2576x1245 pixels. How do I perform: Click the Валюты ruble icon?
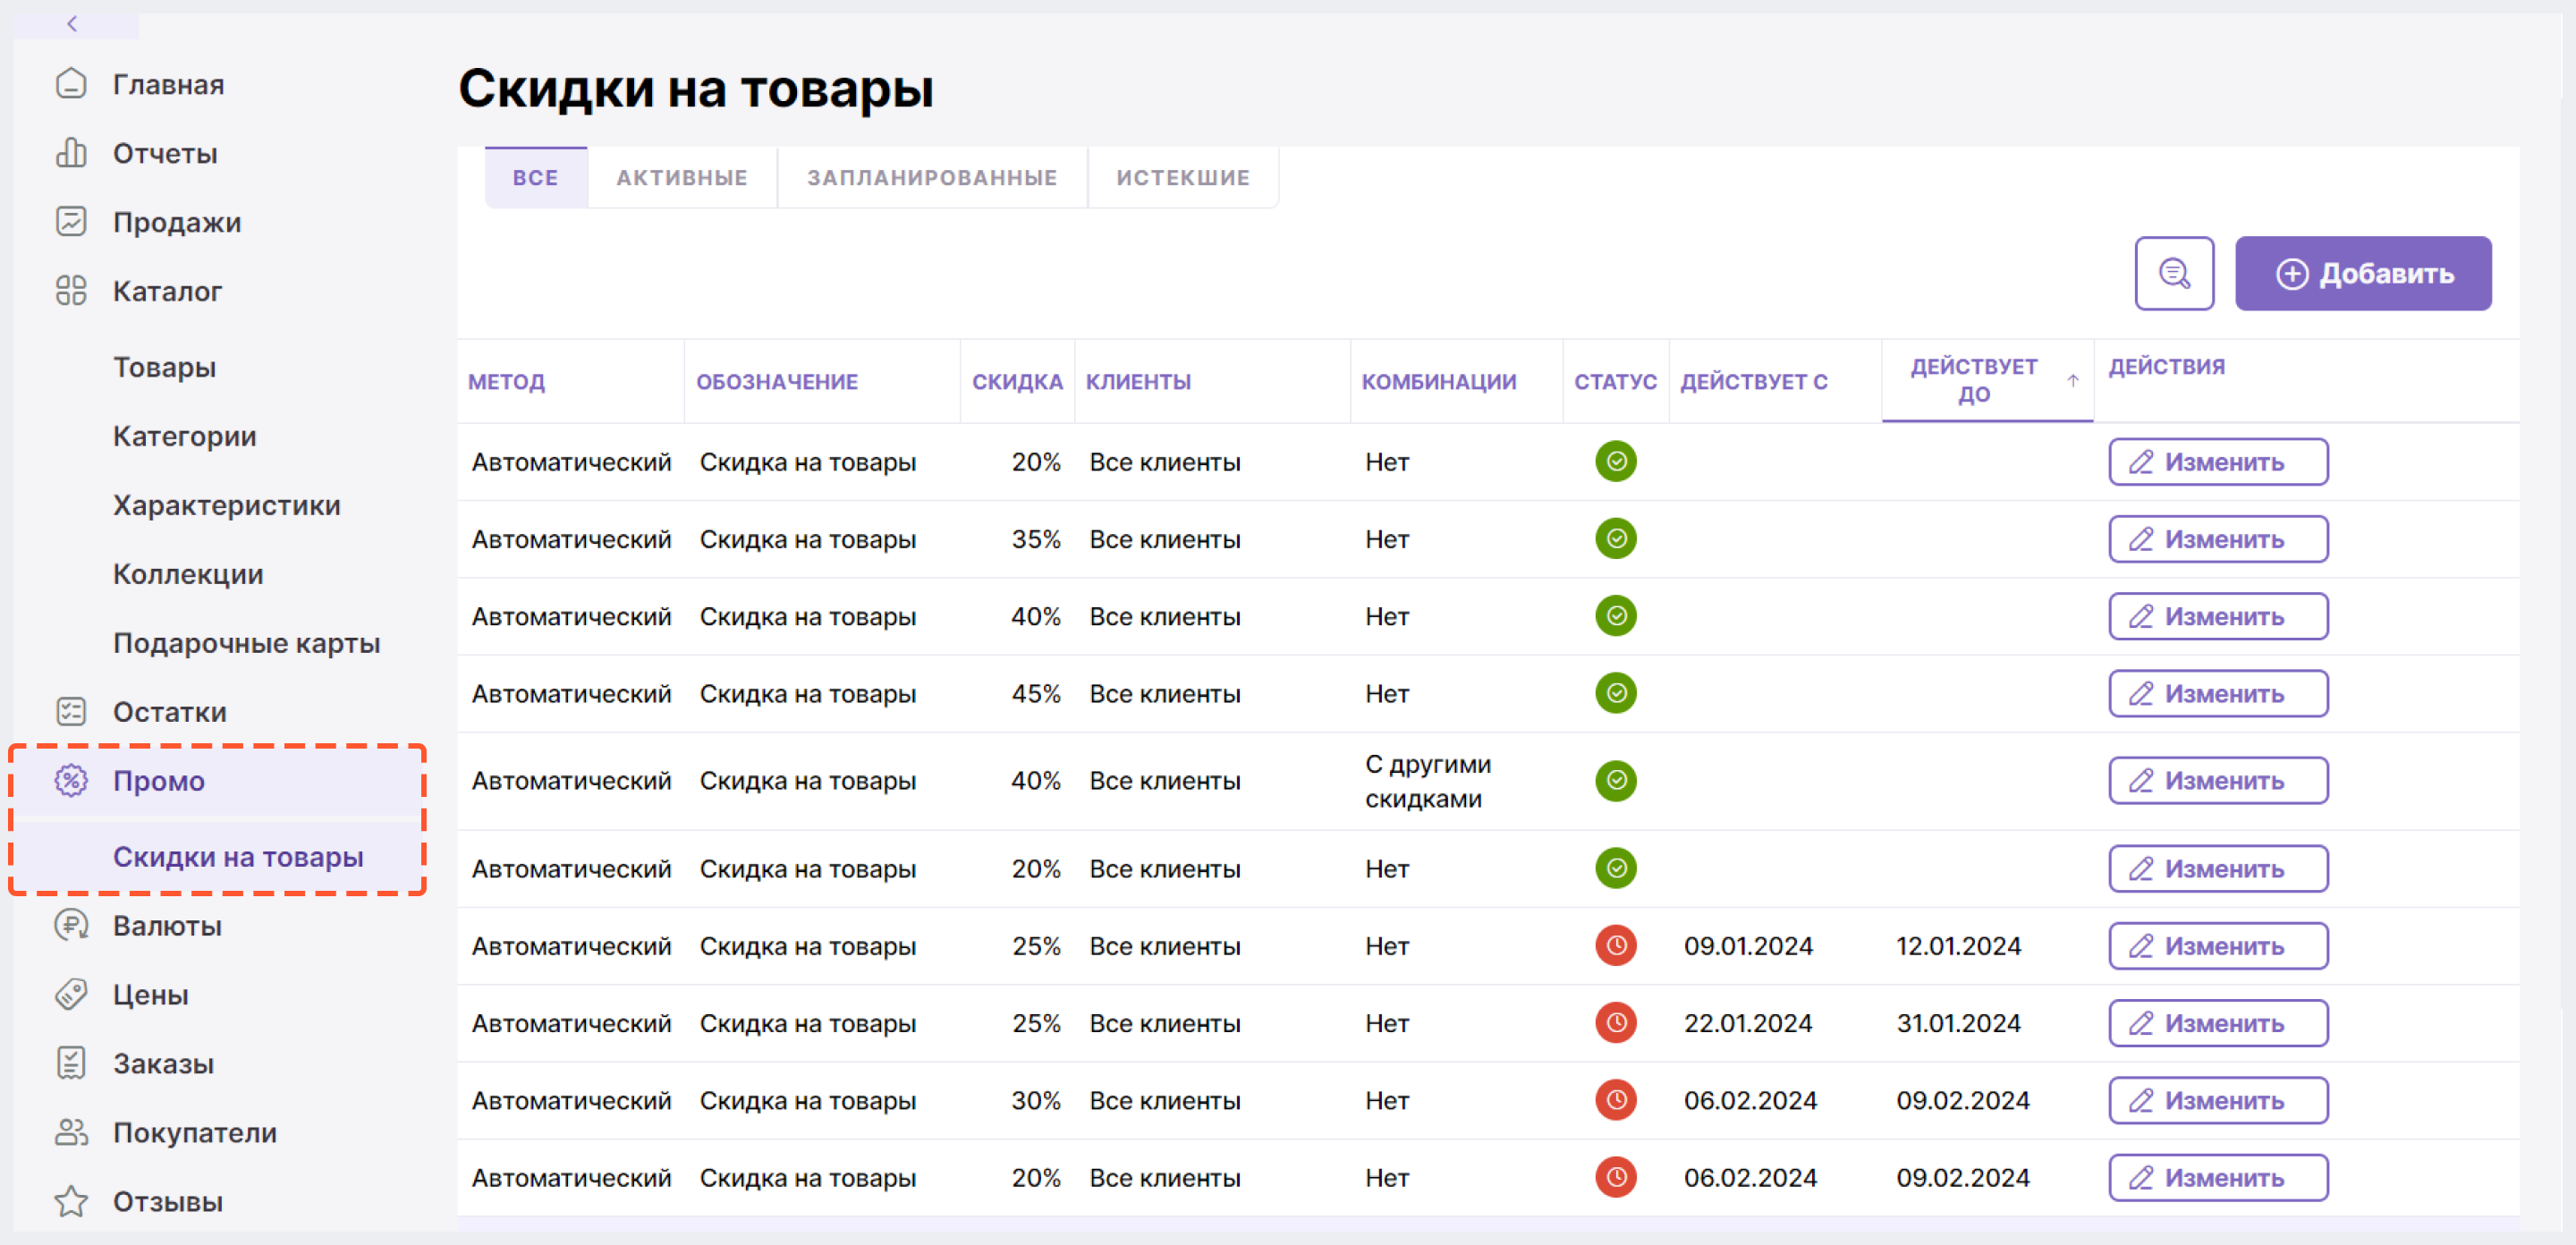pyautogui.click(x=71, y=926)
